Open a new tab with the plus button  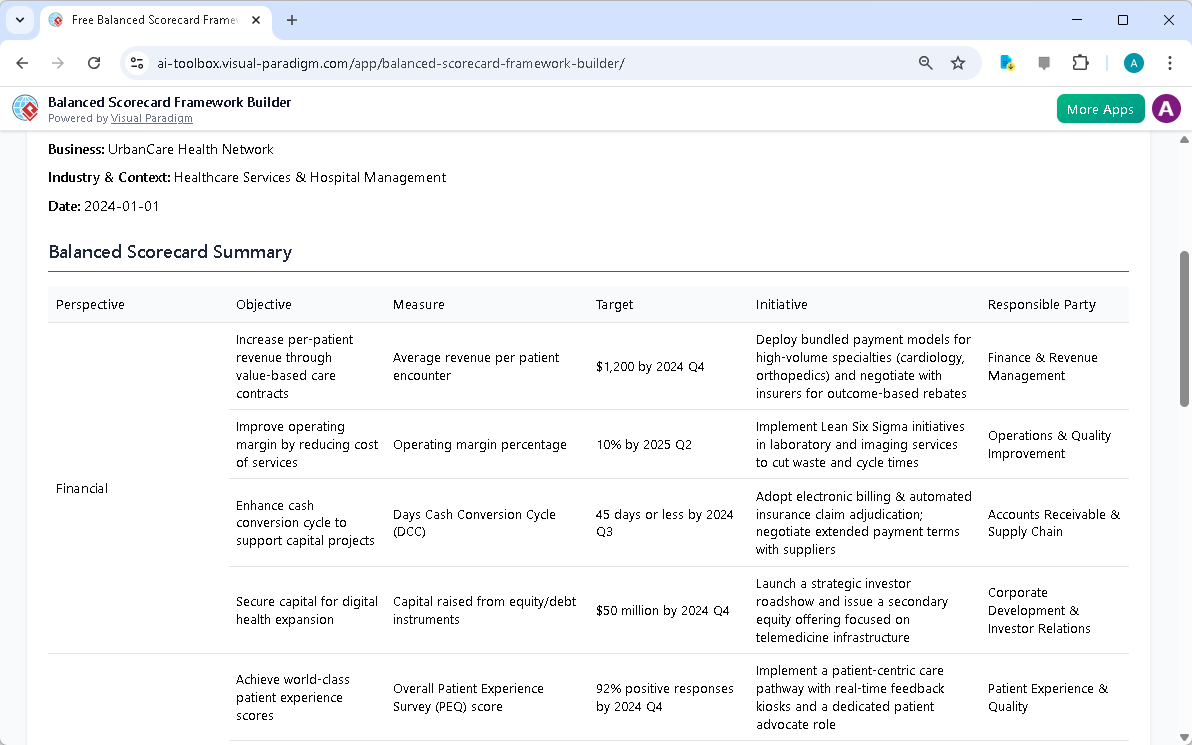point(291,20)
